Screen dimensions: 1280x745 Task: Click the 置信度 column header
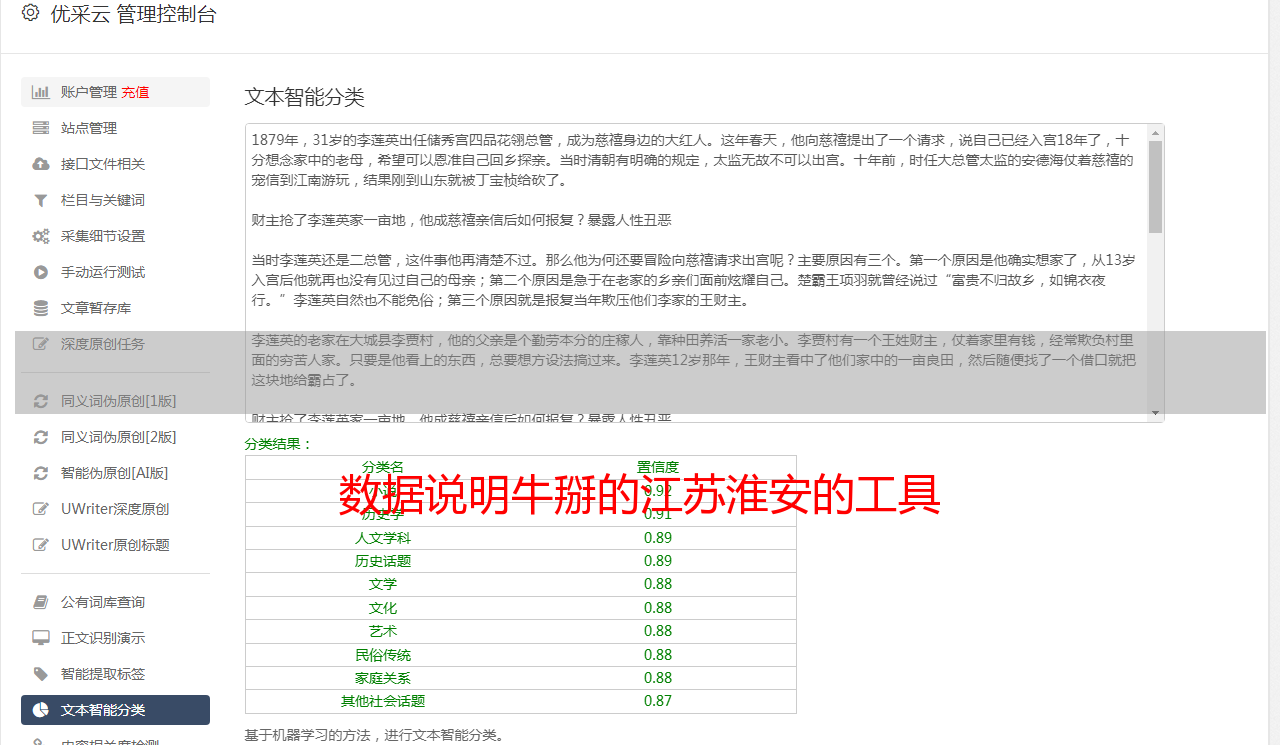tap(658, 467)
